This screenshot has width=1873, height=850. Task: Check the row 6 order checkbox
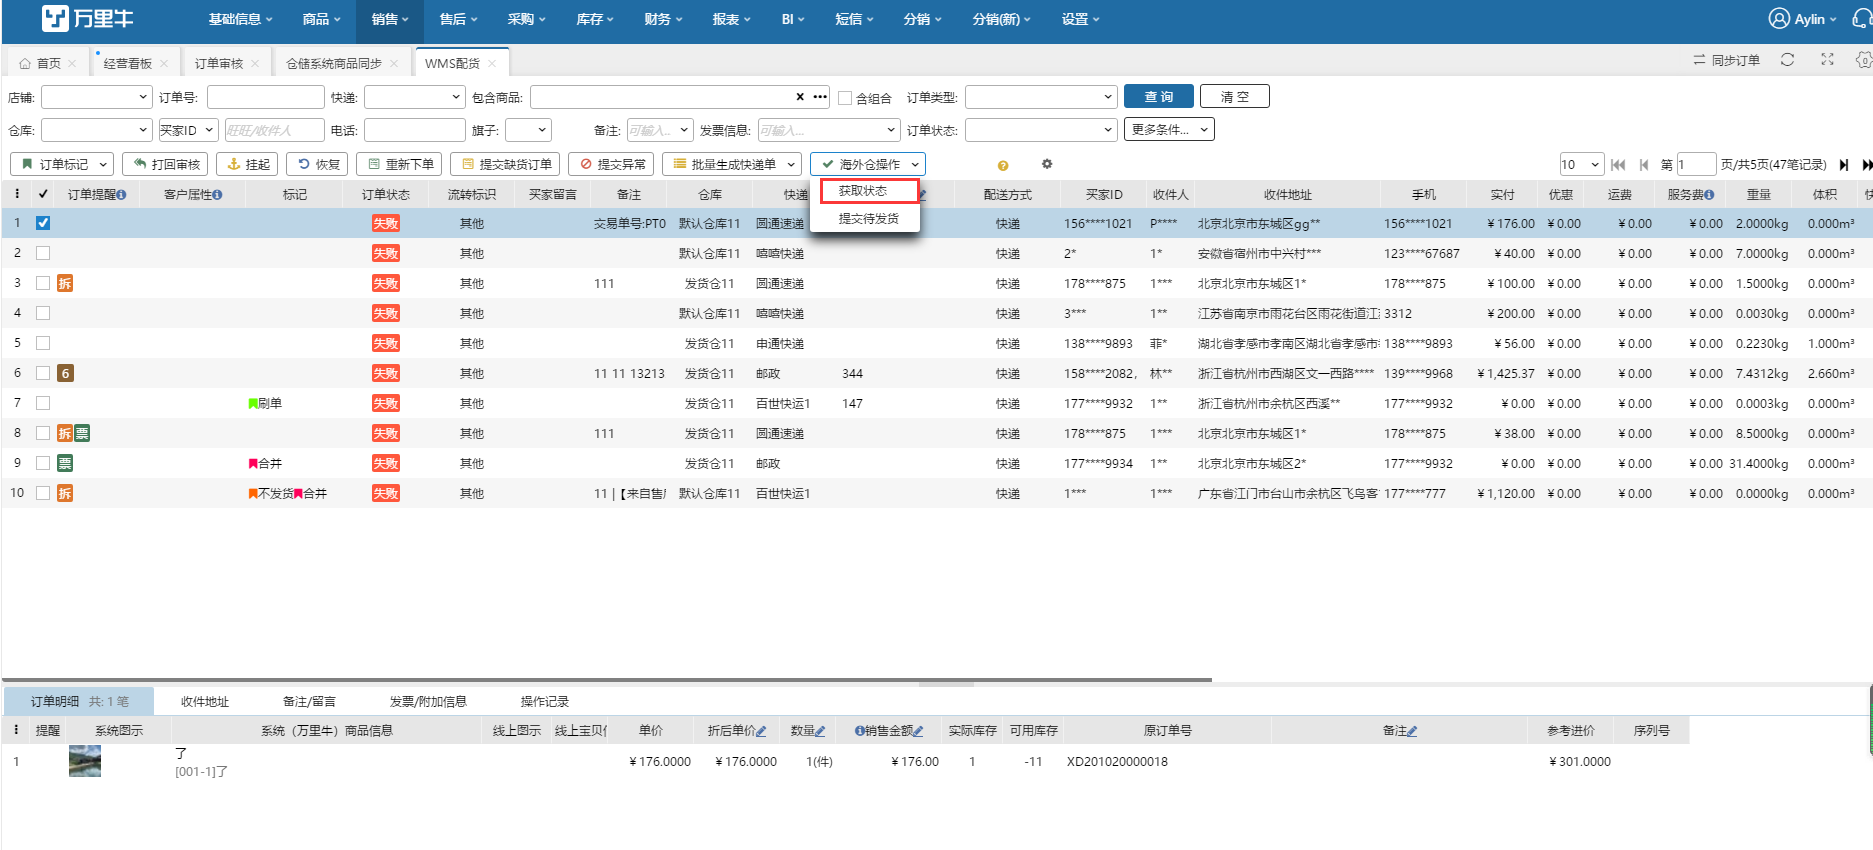coord(43,373)
